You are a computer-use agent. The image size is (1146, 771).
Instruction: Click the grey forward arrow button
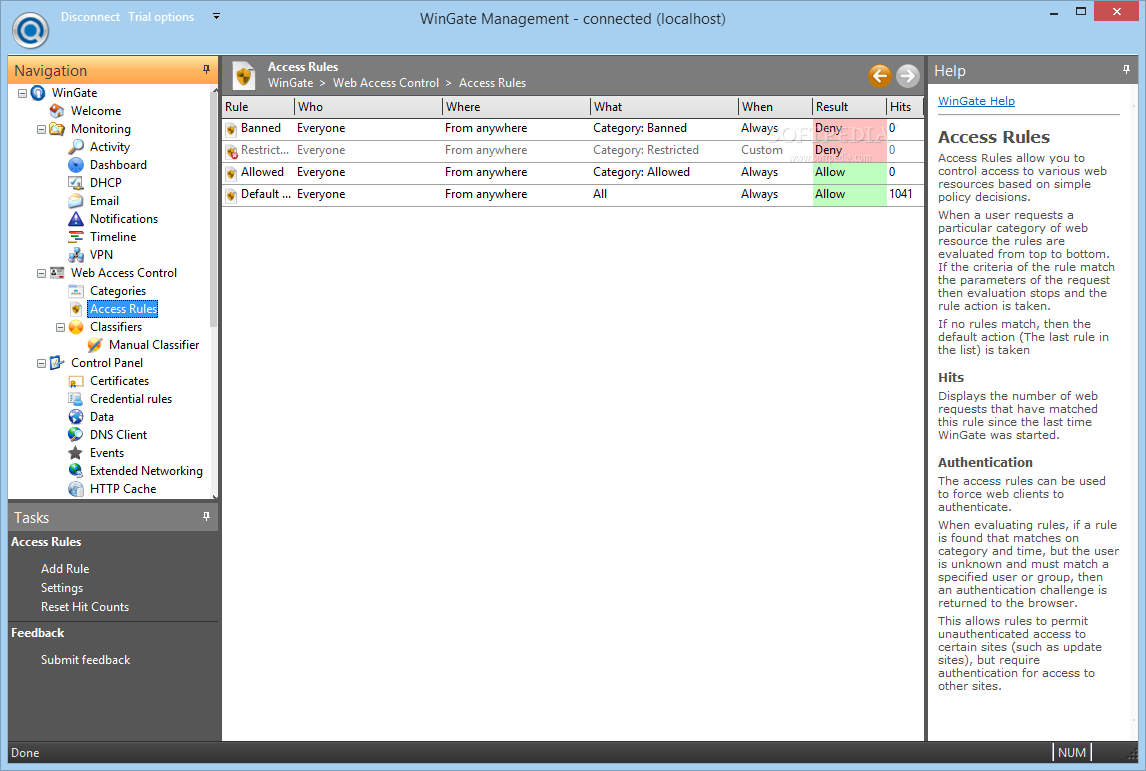pyautogui.click(x=908, y=75)
